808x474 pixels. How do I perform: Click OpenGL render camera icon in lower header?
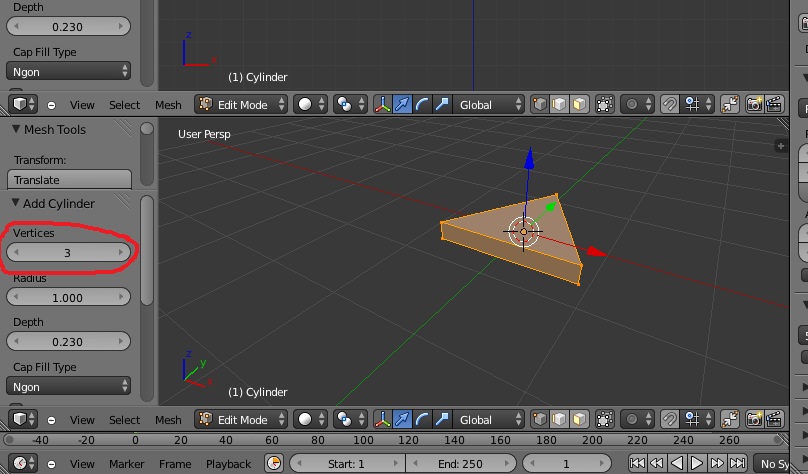point(754,419)
